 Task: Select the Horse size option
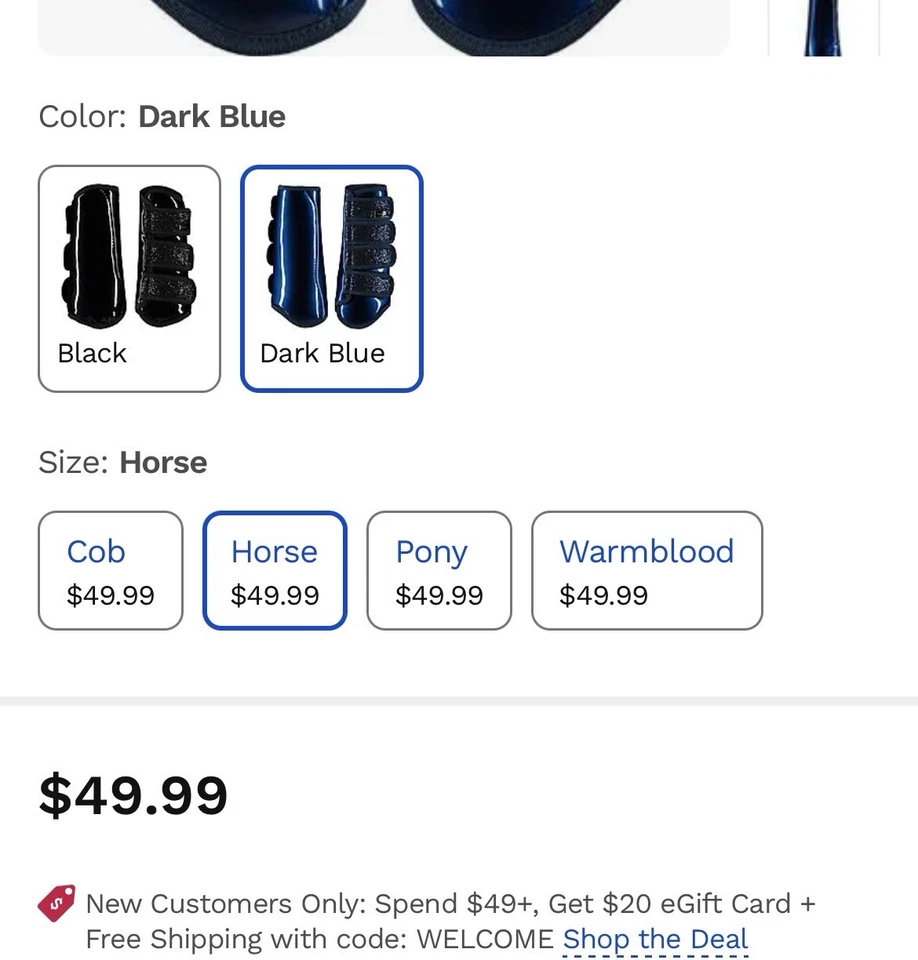tap(274, 570)
